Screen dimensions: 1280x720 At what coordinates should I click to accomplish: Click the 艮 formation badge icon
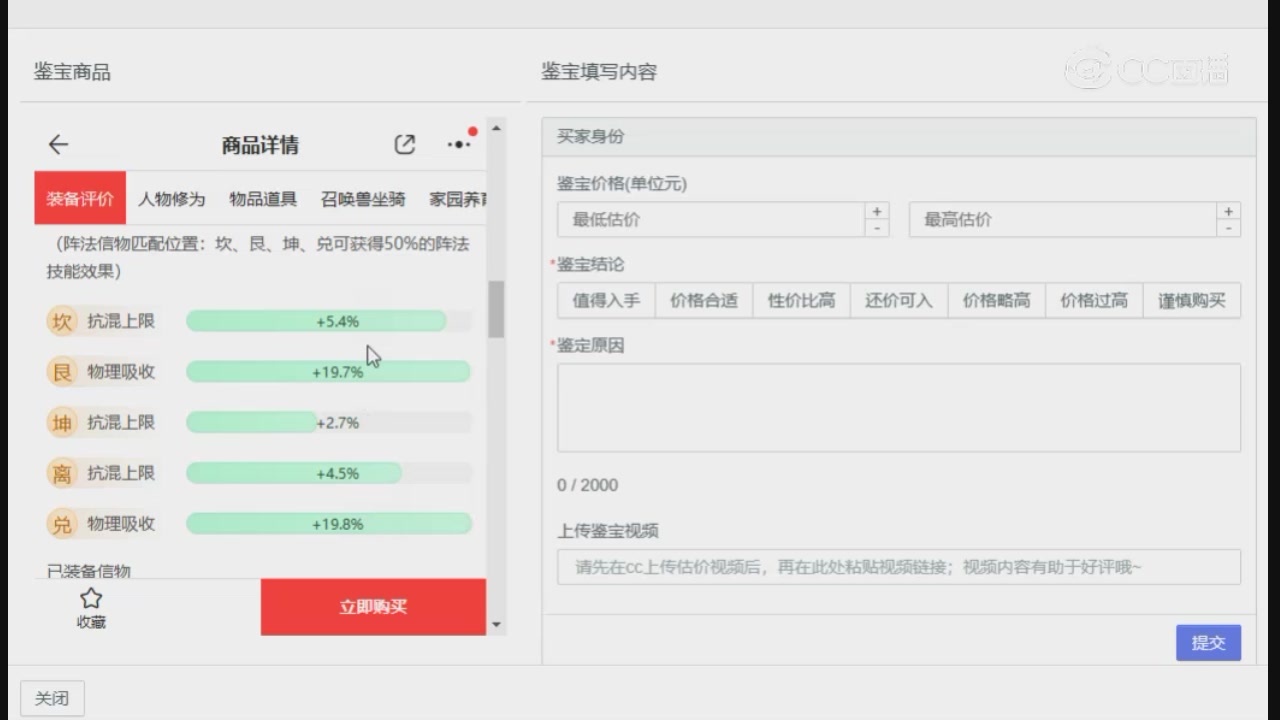coord(62,372)
